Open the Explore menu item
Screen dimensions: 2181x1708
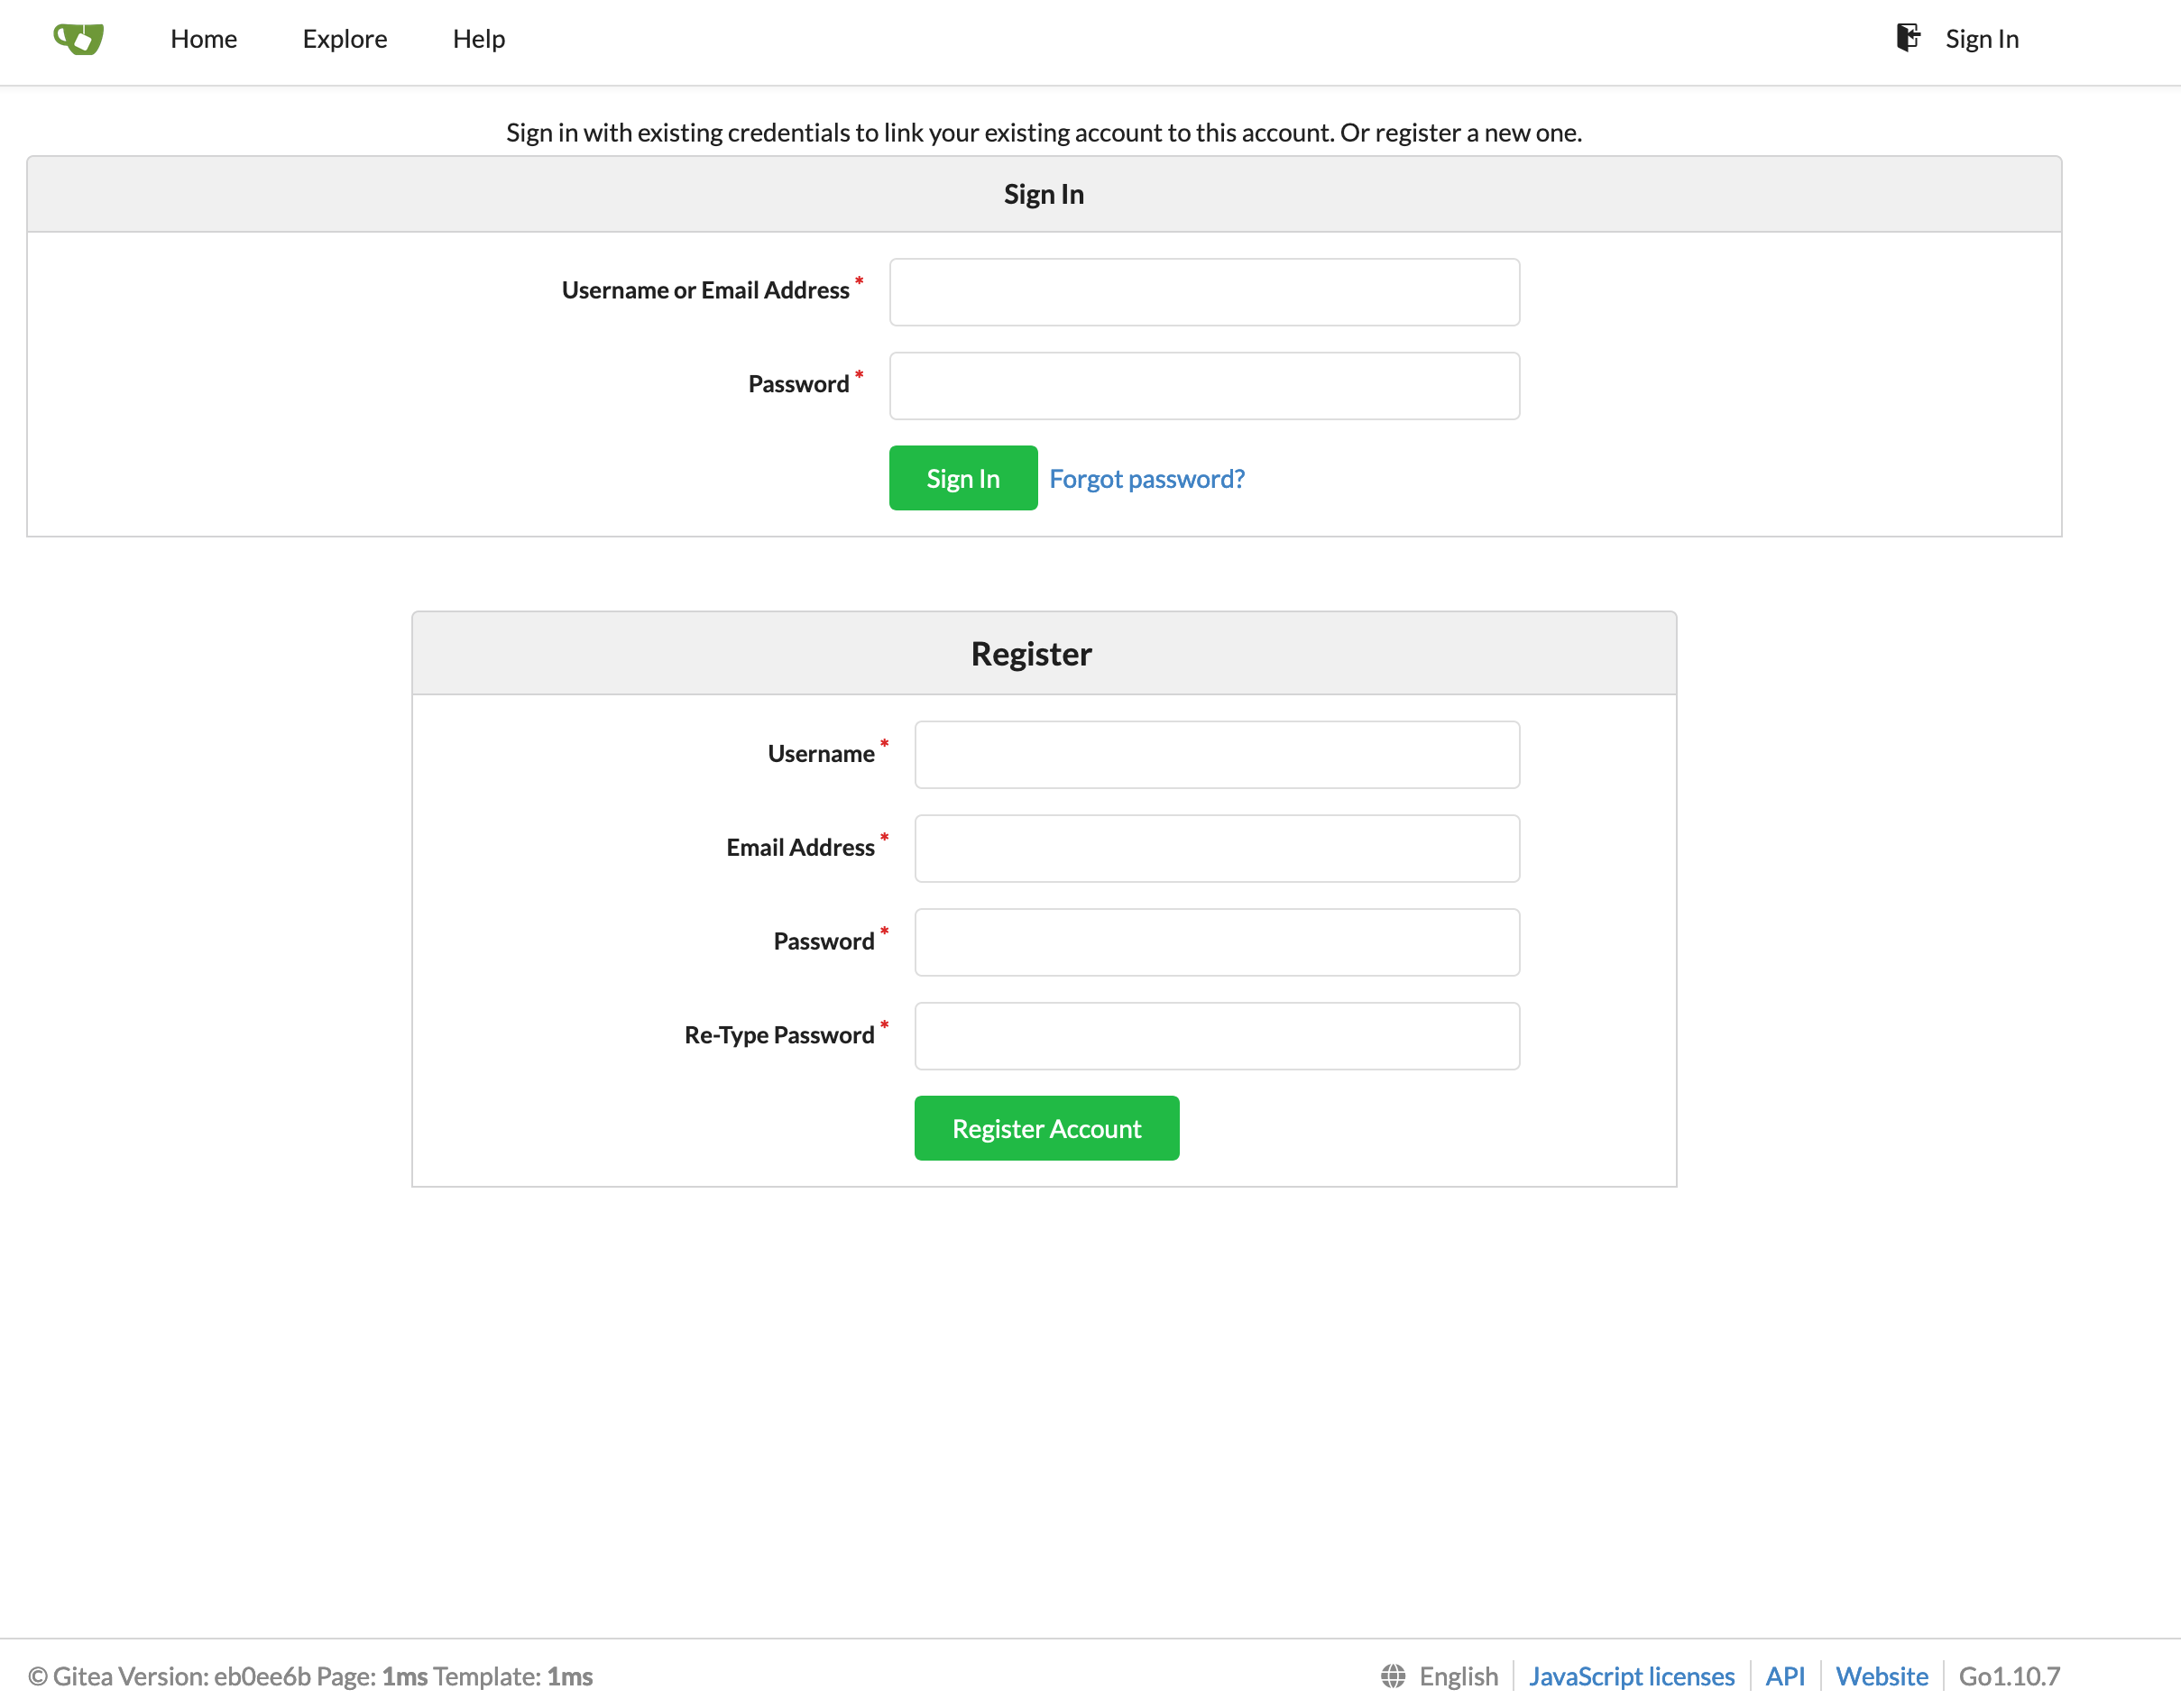point(344,39)
